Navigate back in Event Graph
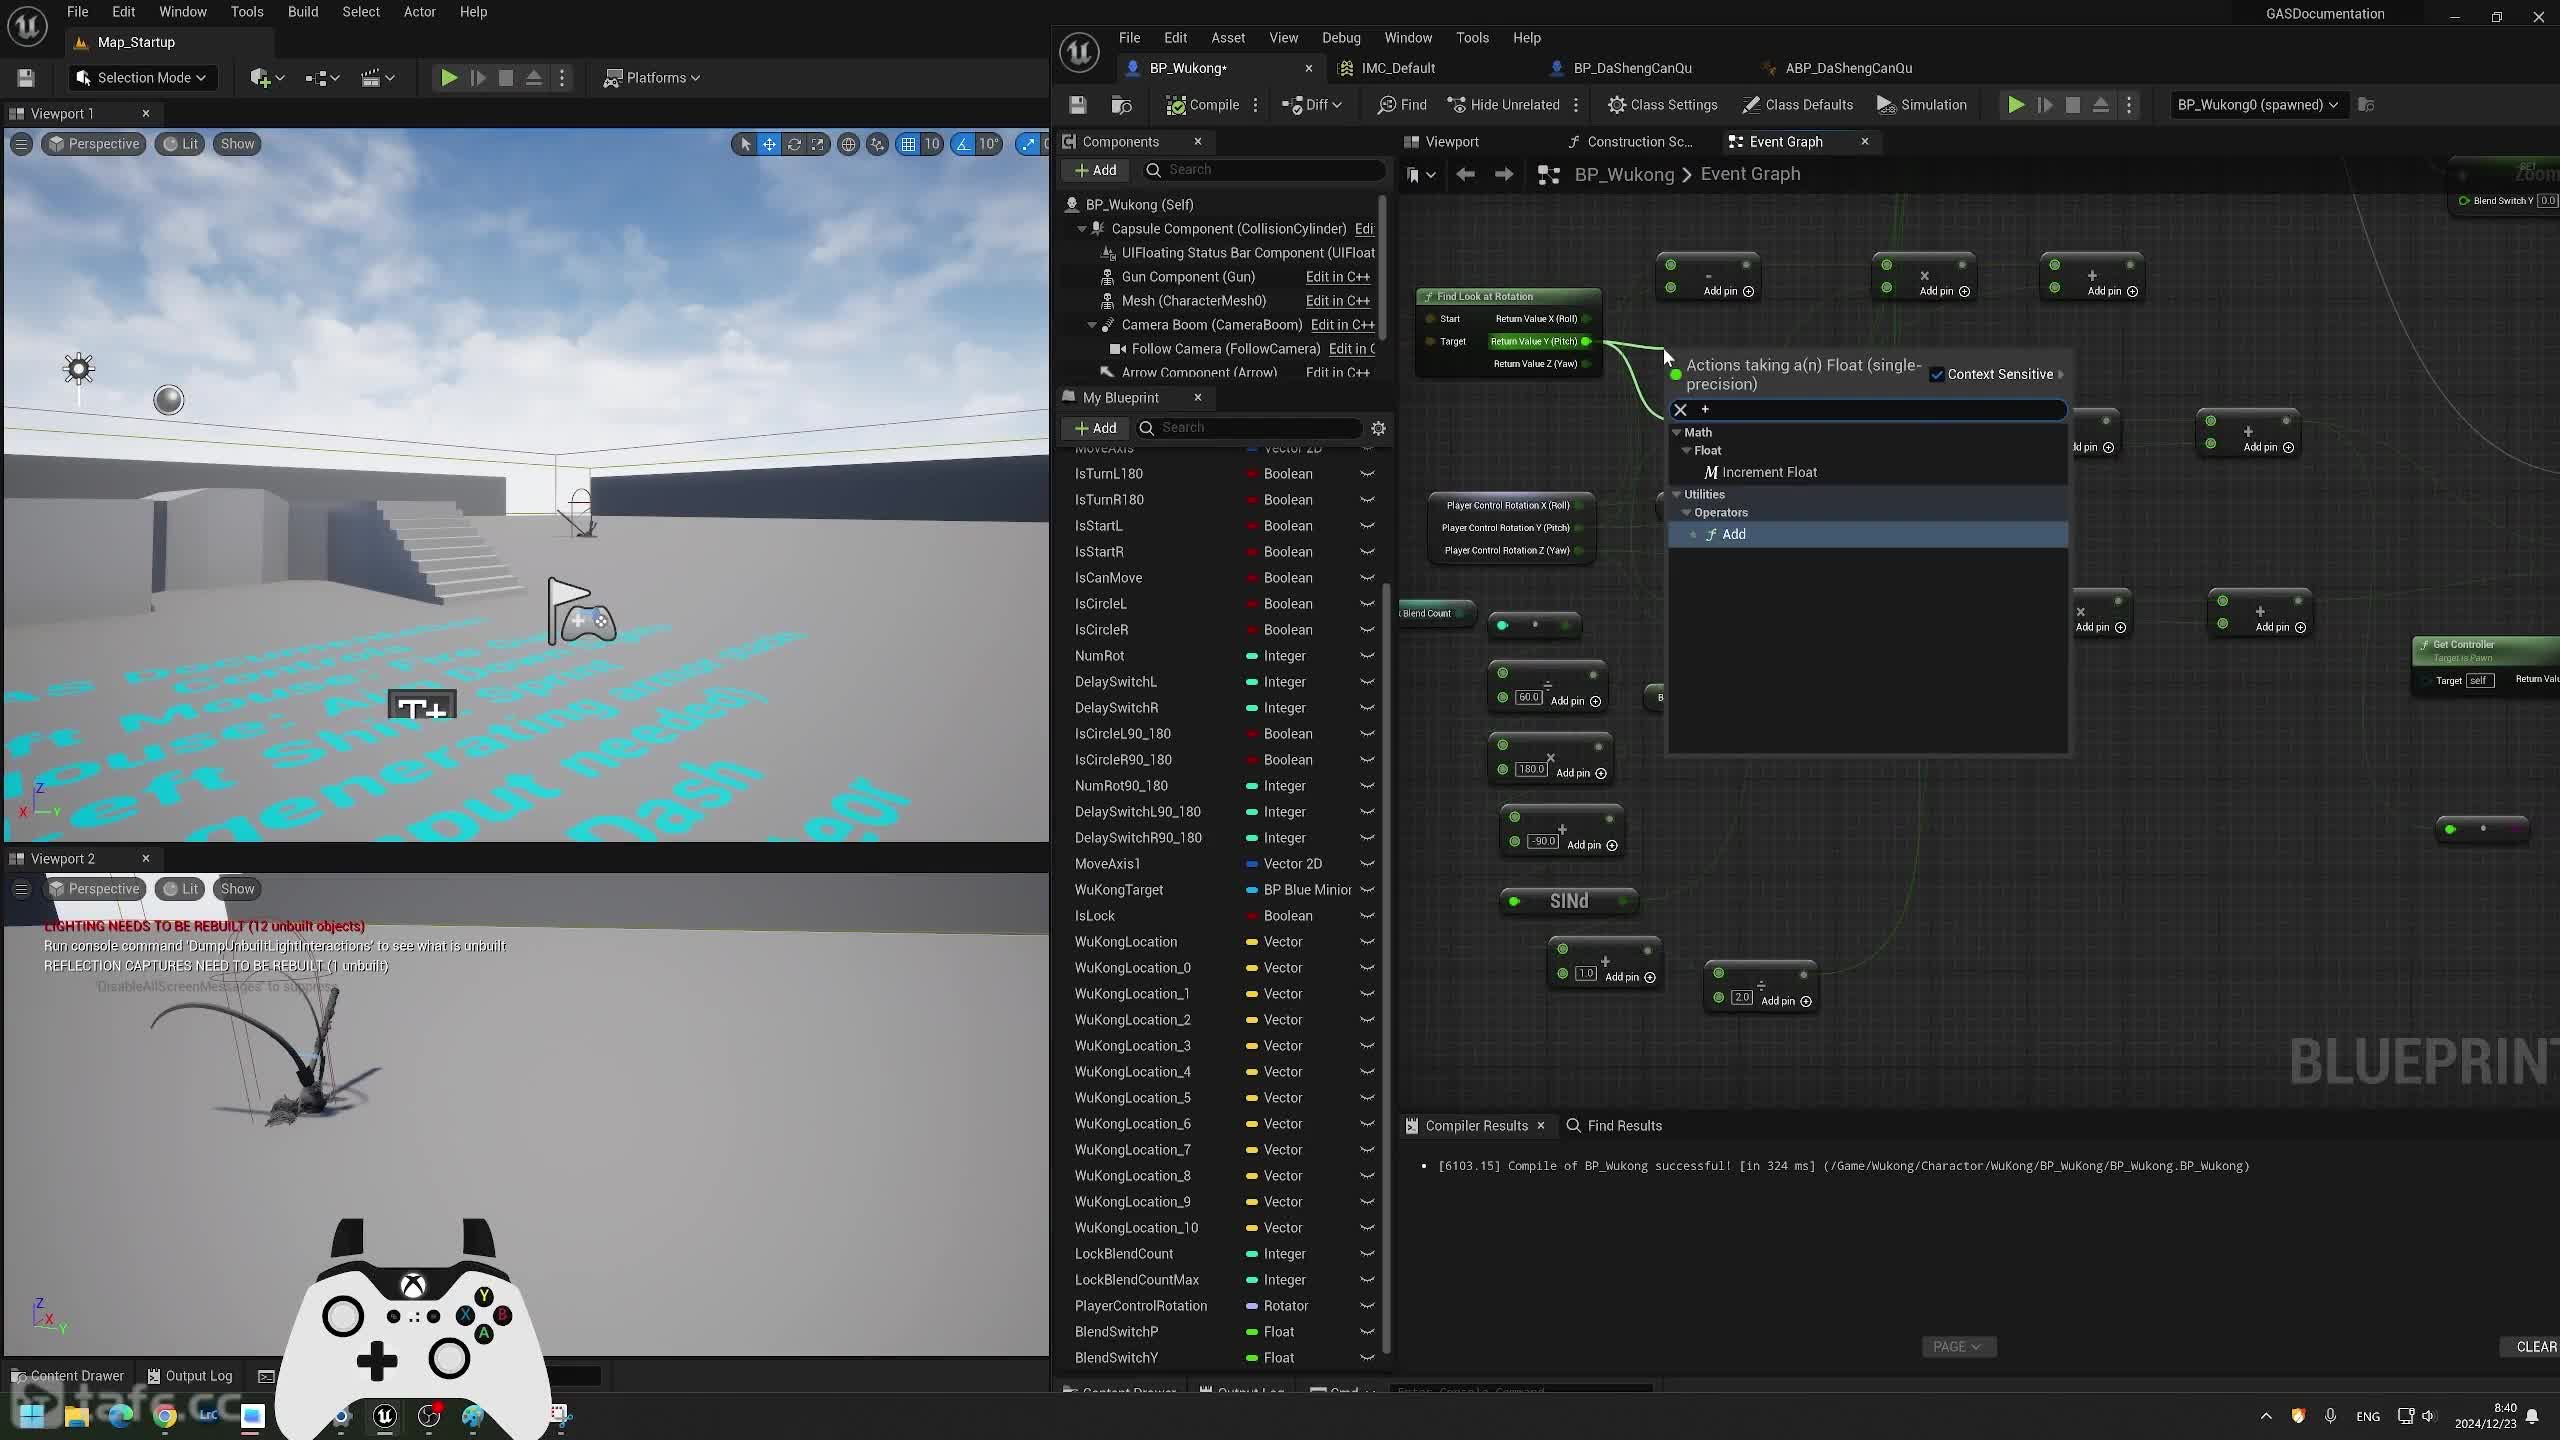This screenshot has width=2560, height=1440. 1465,175
